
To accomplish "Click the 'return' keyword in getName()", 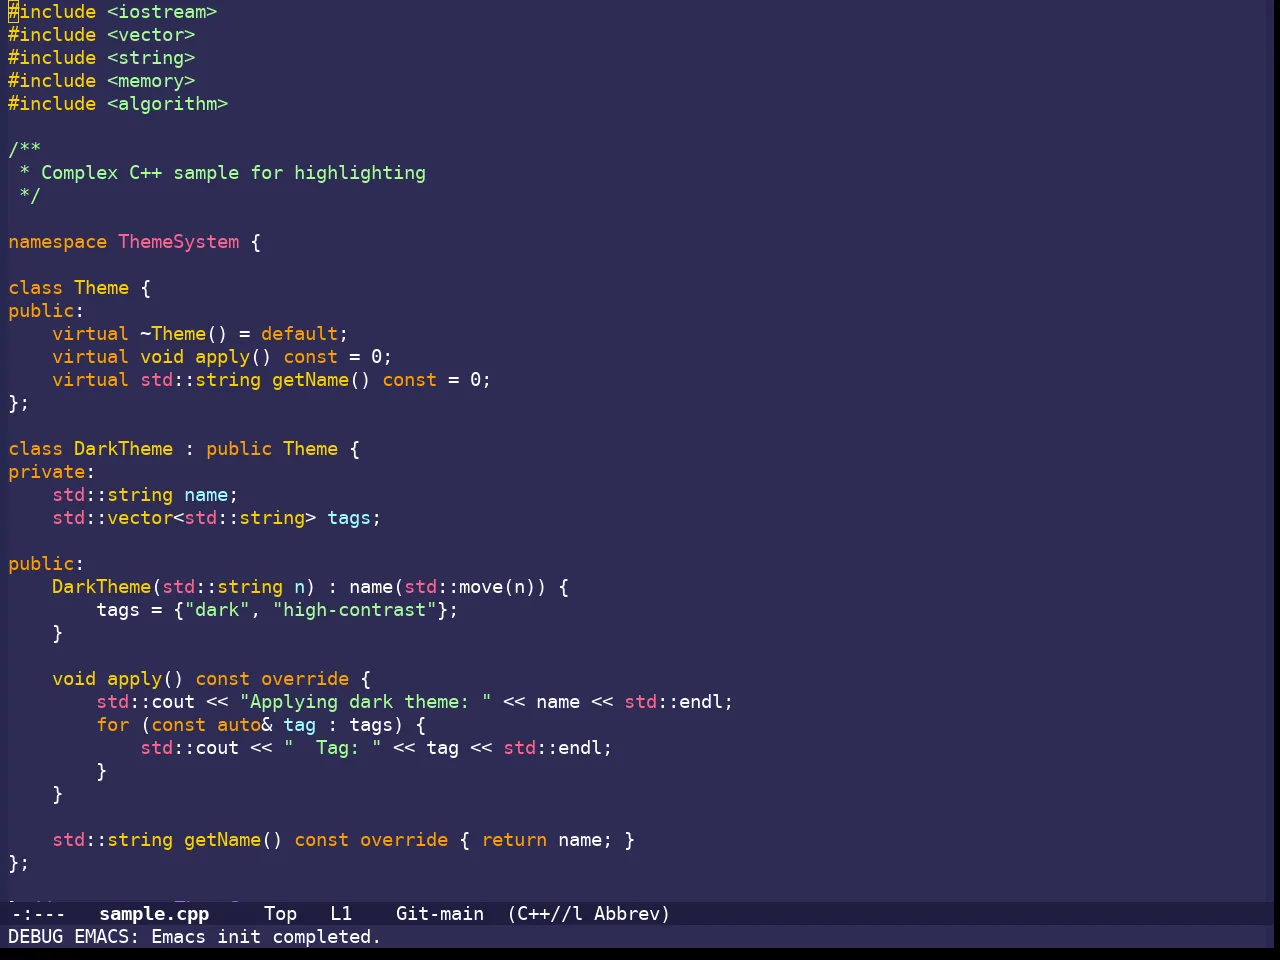I will click(514, 840).
